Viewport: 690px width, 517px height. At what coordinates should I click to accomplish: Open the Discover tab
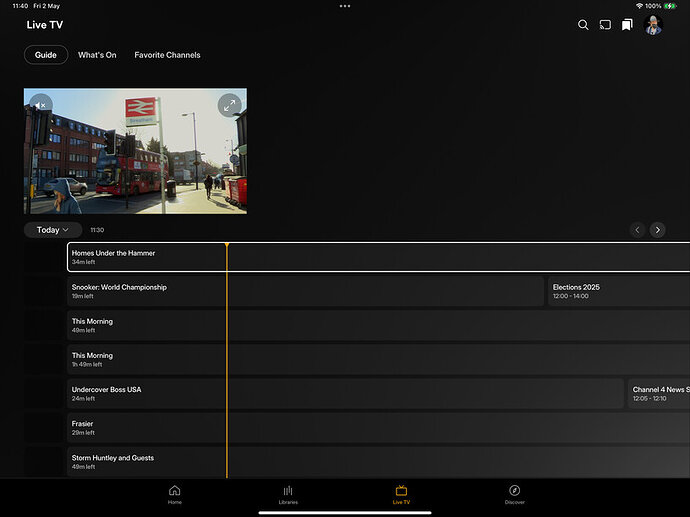point(514,495)
